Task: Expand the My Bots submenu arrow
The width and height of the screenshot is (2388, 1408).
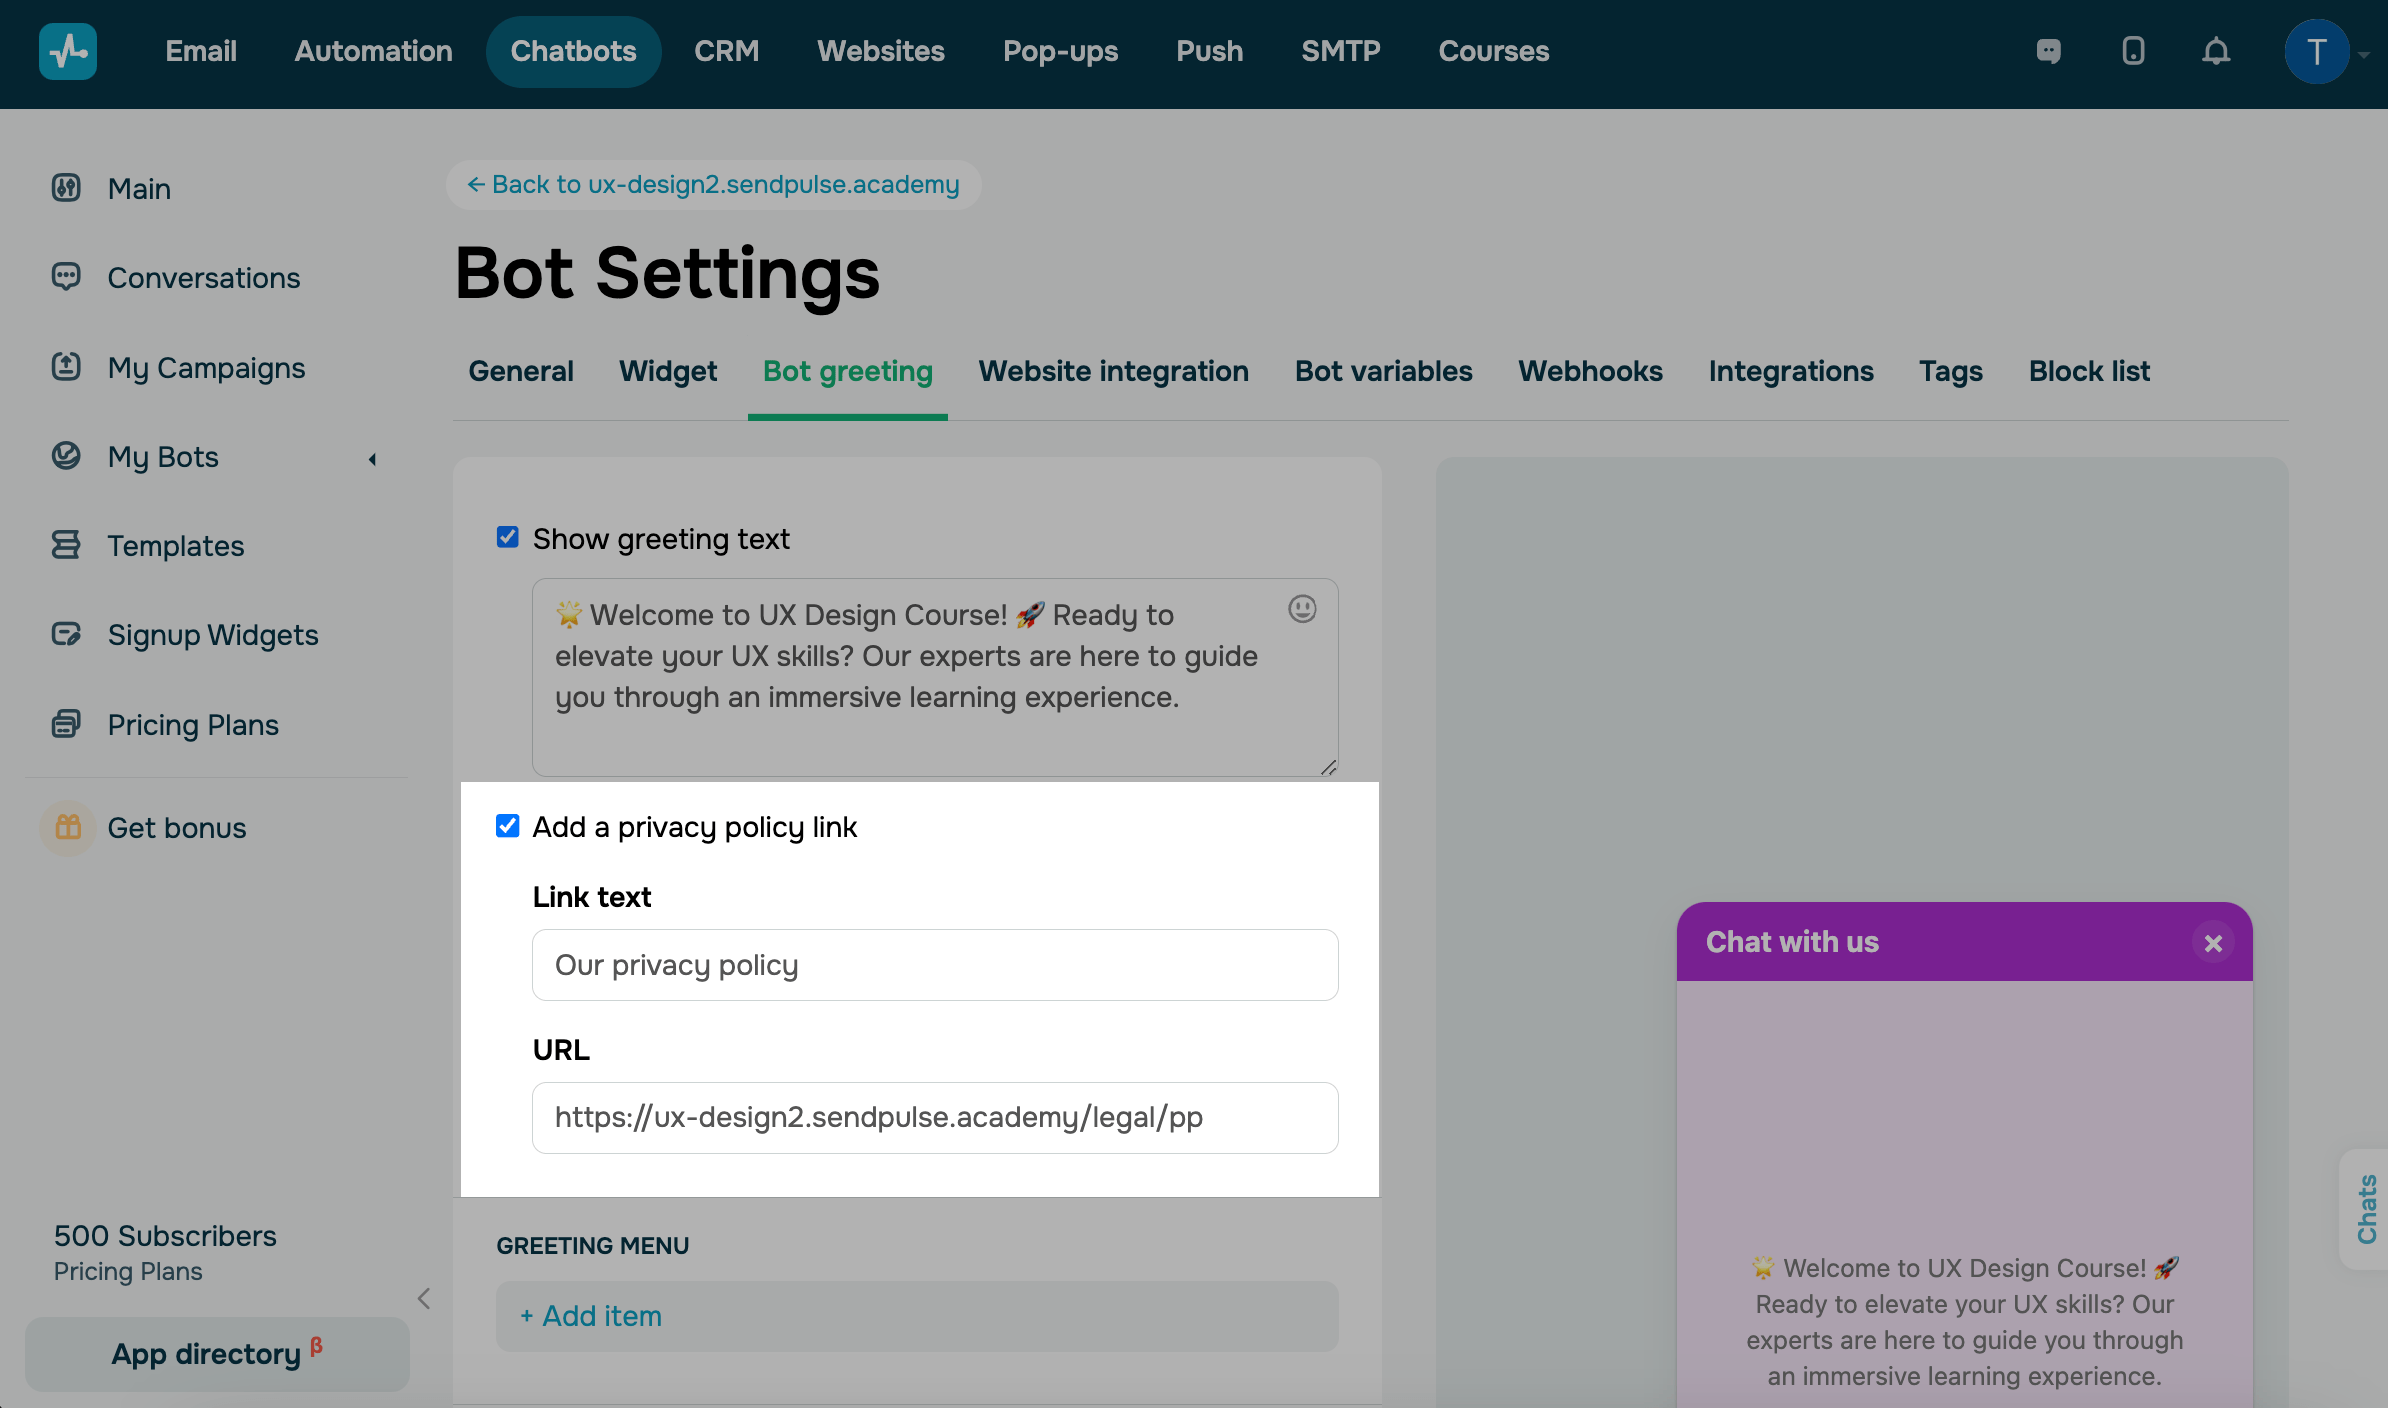Action: point(372,459)
